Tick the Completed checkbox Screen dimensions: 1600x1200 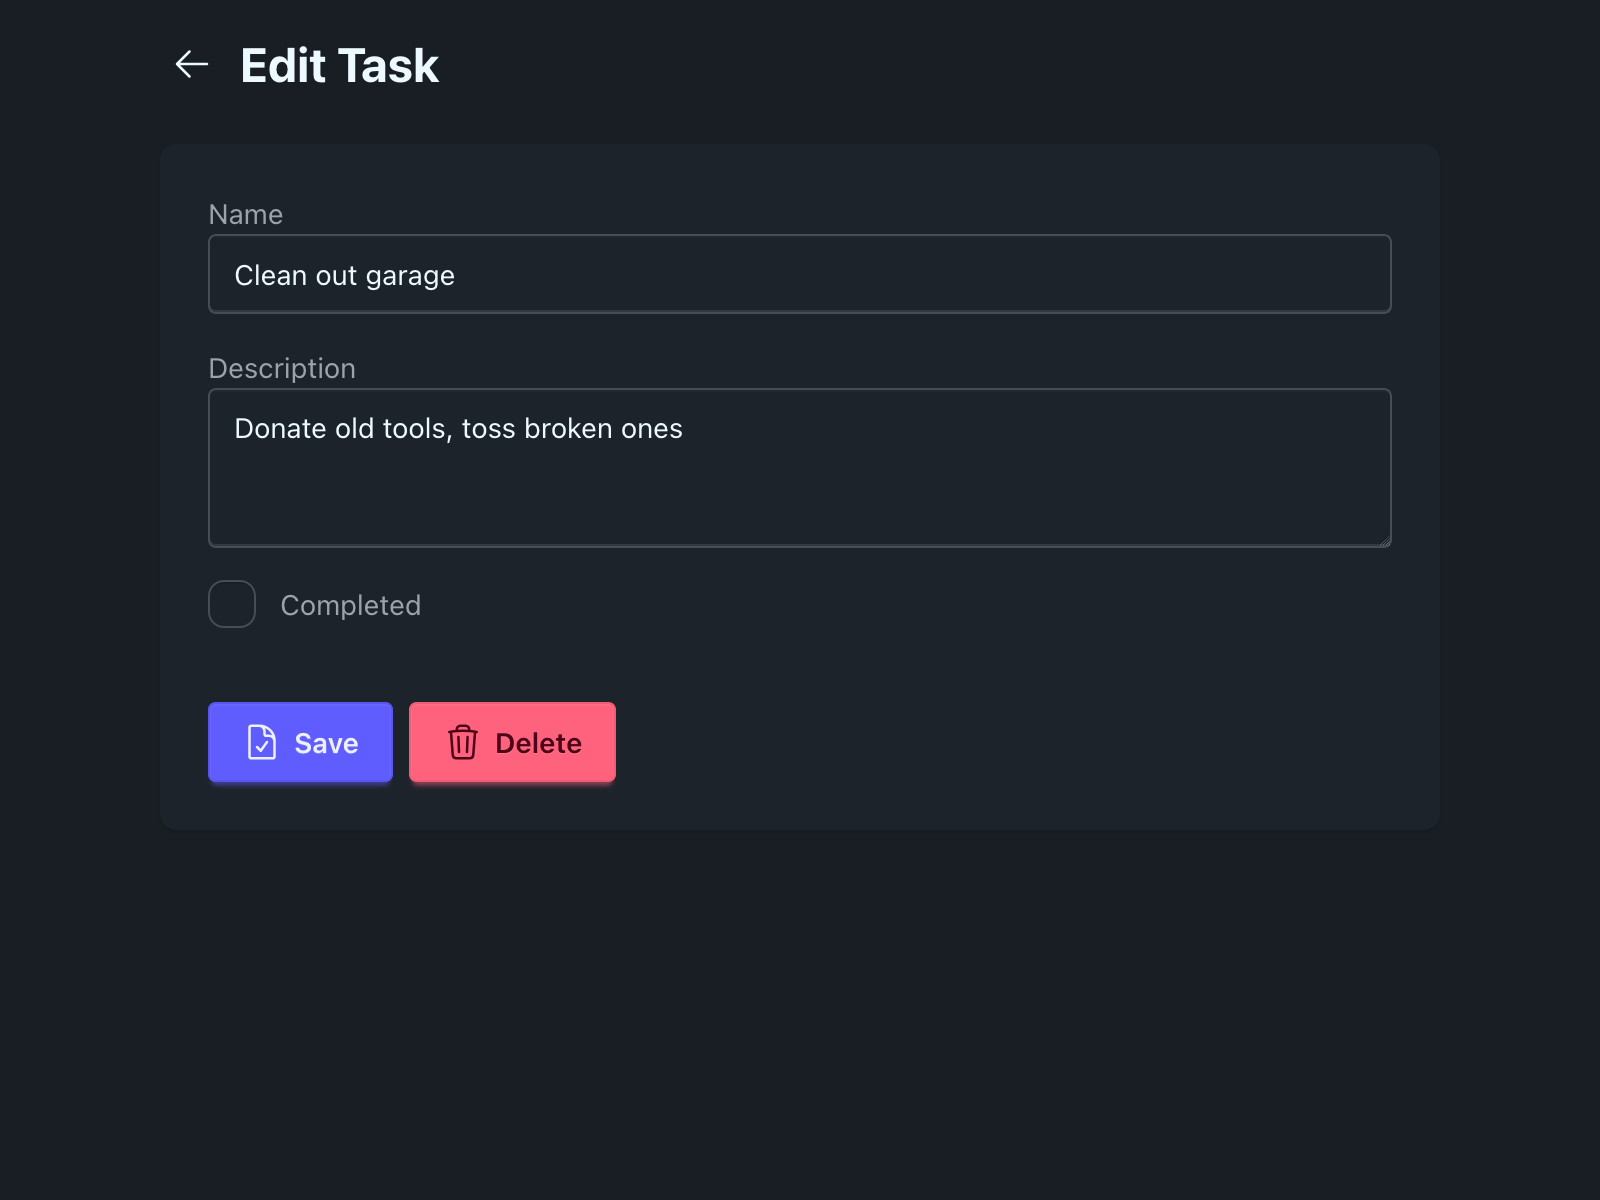tap(232, 604)
